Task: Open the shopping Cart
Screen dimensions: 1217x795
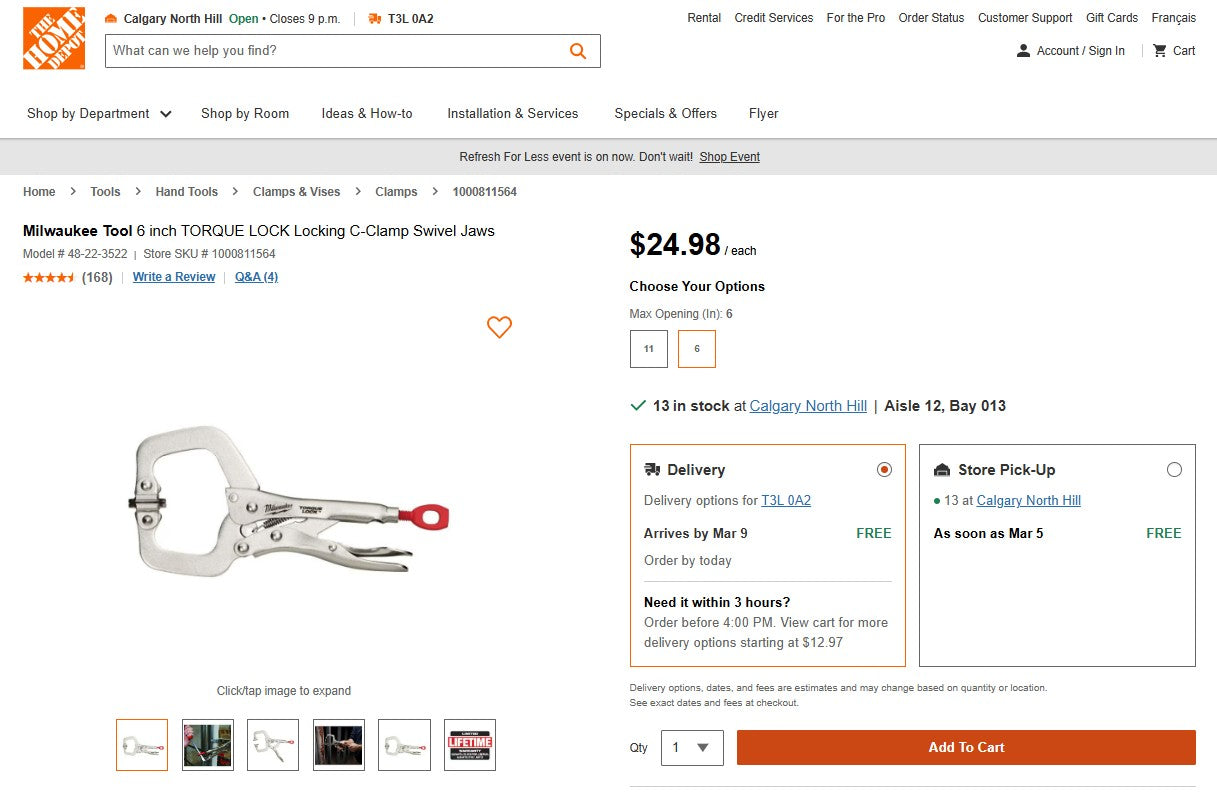Action: (1160, 51)
